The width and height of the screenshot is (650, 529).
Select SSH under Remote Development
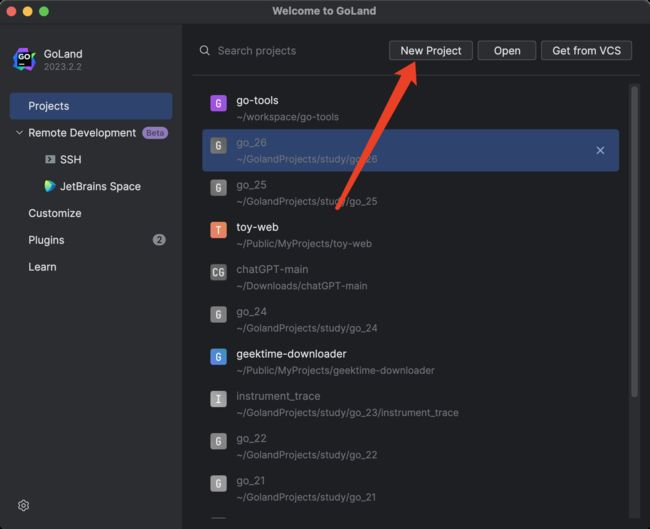pos(70,160)
